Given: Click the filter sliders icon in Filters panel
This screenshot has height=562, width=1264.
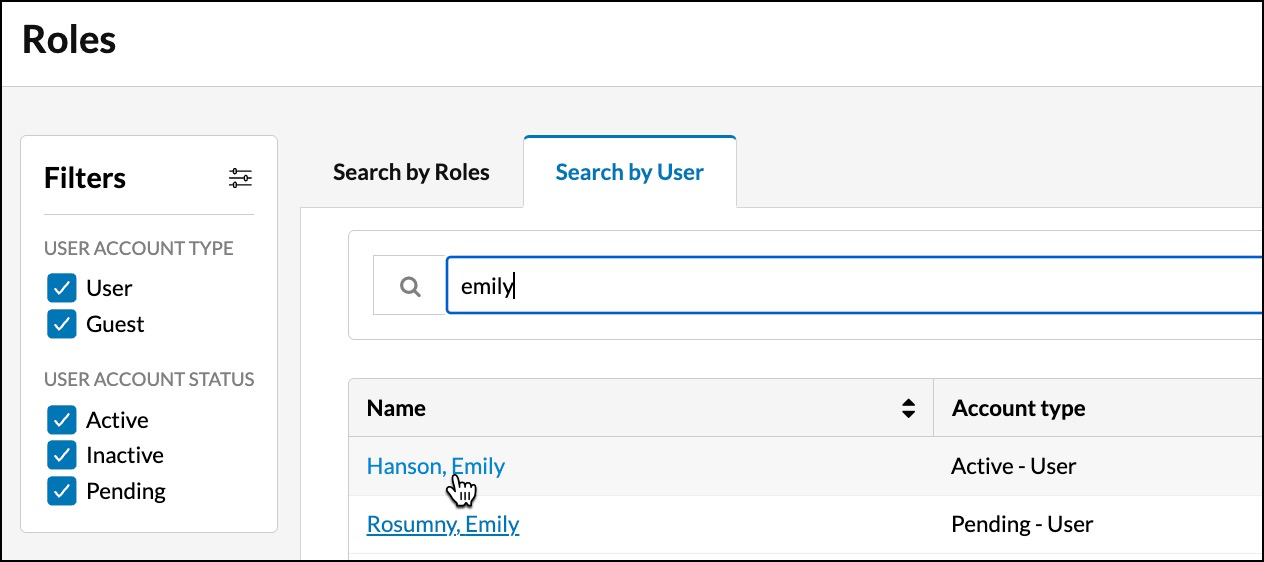Looking at the screenshot, I should point(240,178).
